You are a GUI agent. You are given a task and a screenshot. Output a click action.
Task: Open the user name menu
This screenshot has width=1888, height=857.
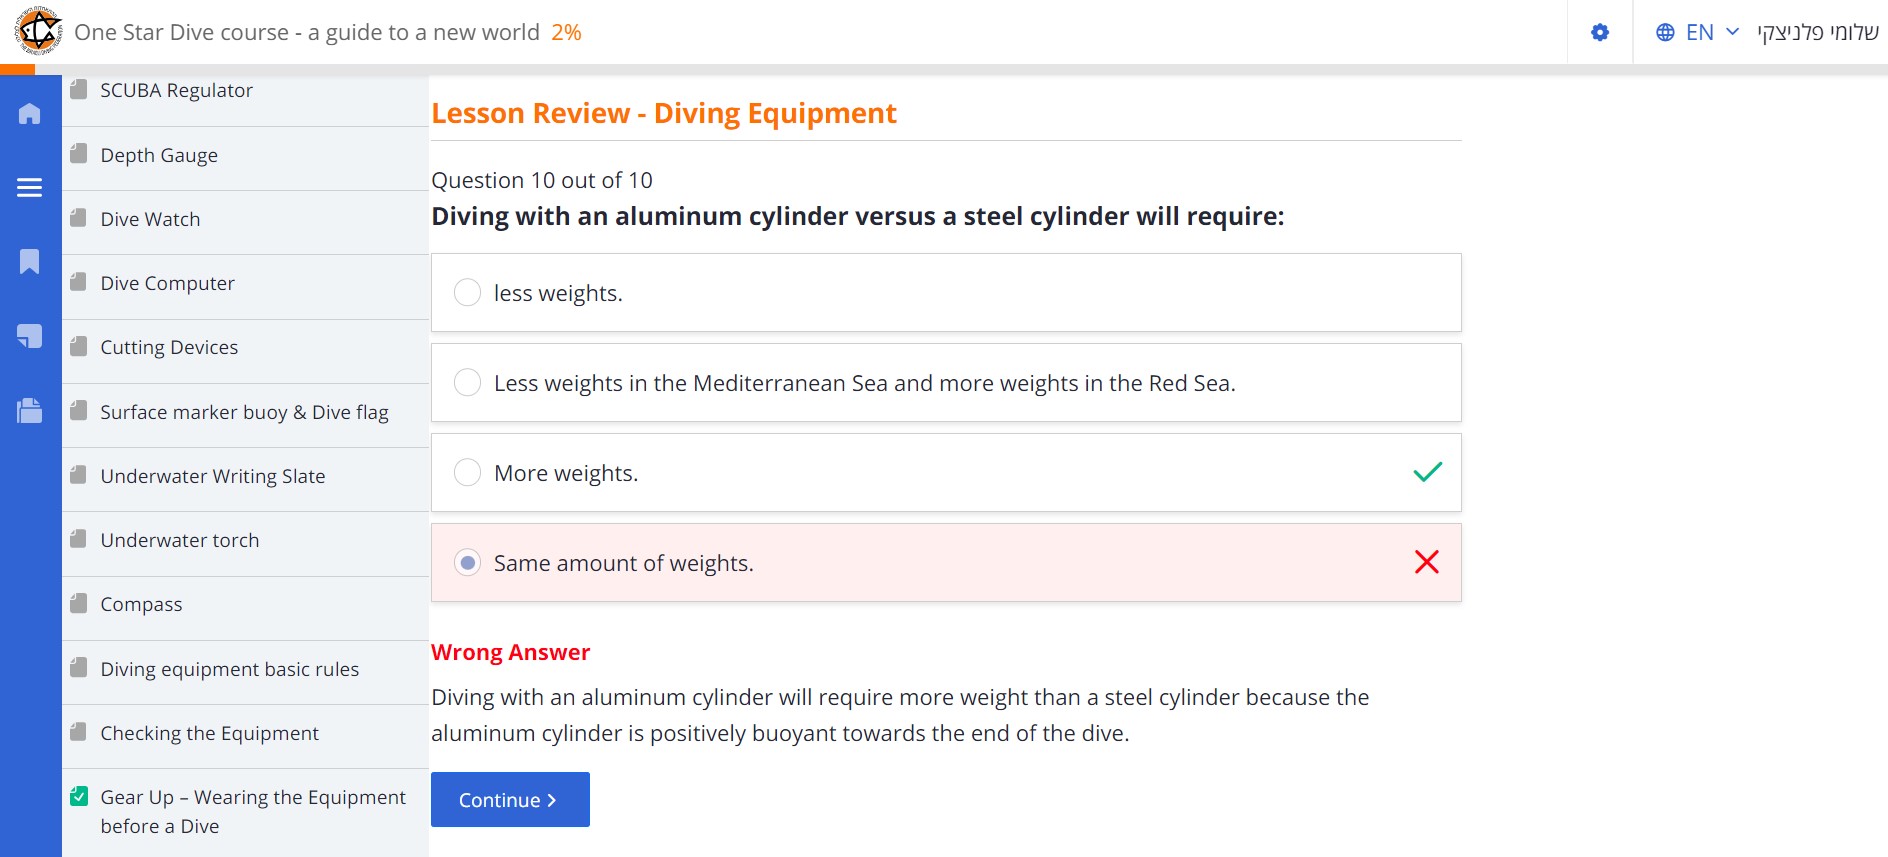[x=1818, y=32]
